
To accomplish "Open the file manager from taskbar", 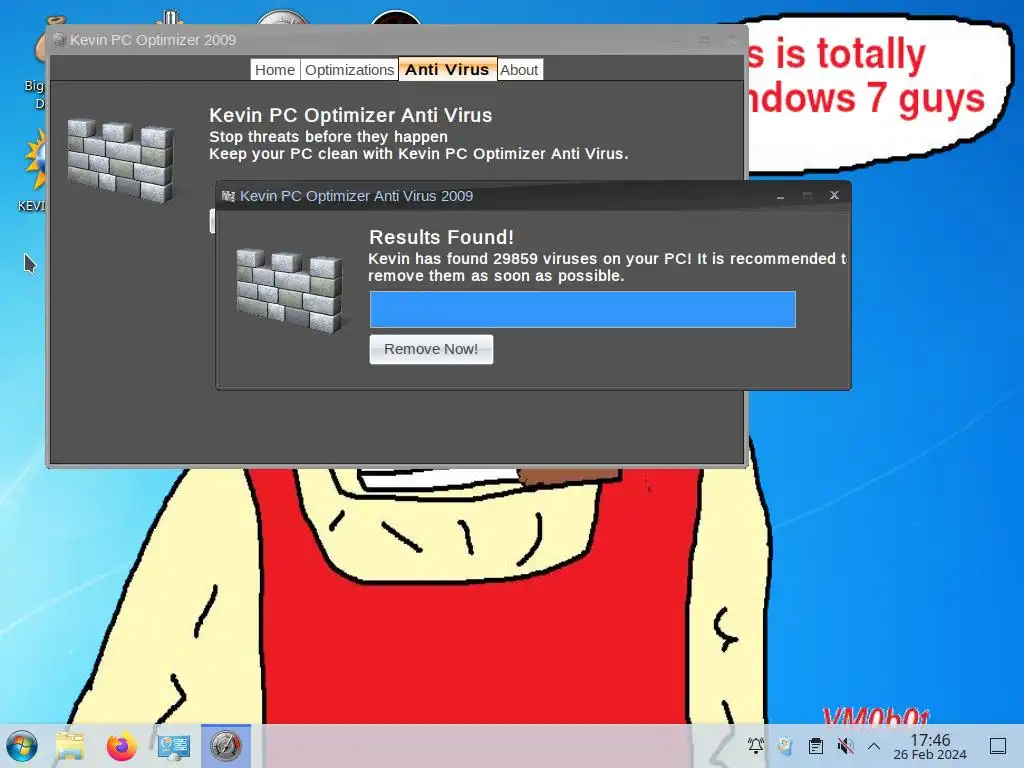I will (70, 746).
